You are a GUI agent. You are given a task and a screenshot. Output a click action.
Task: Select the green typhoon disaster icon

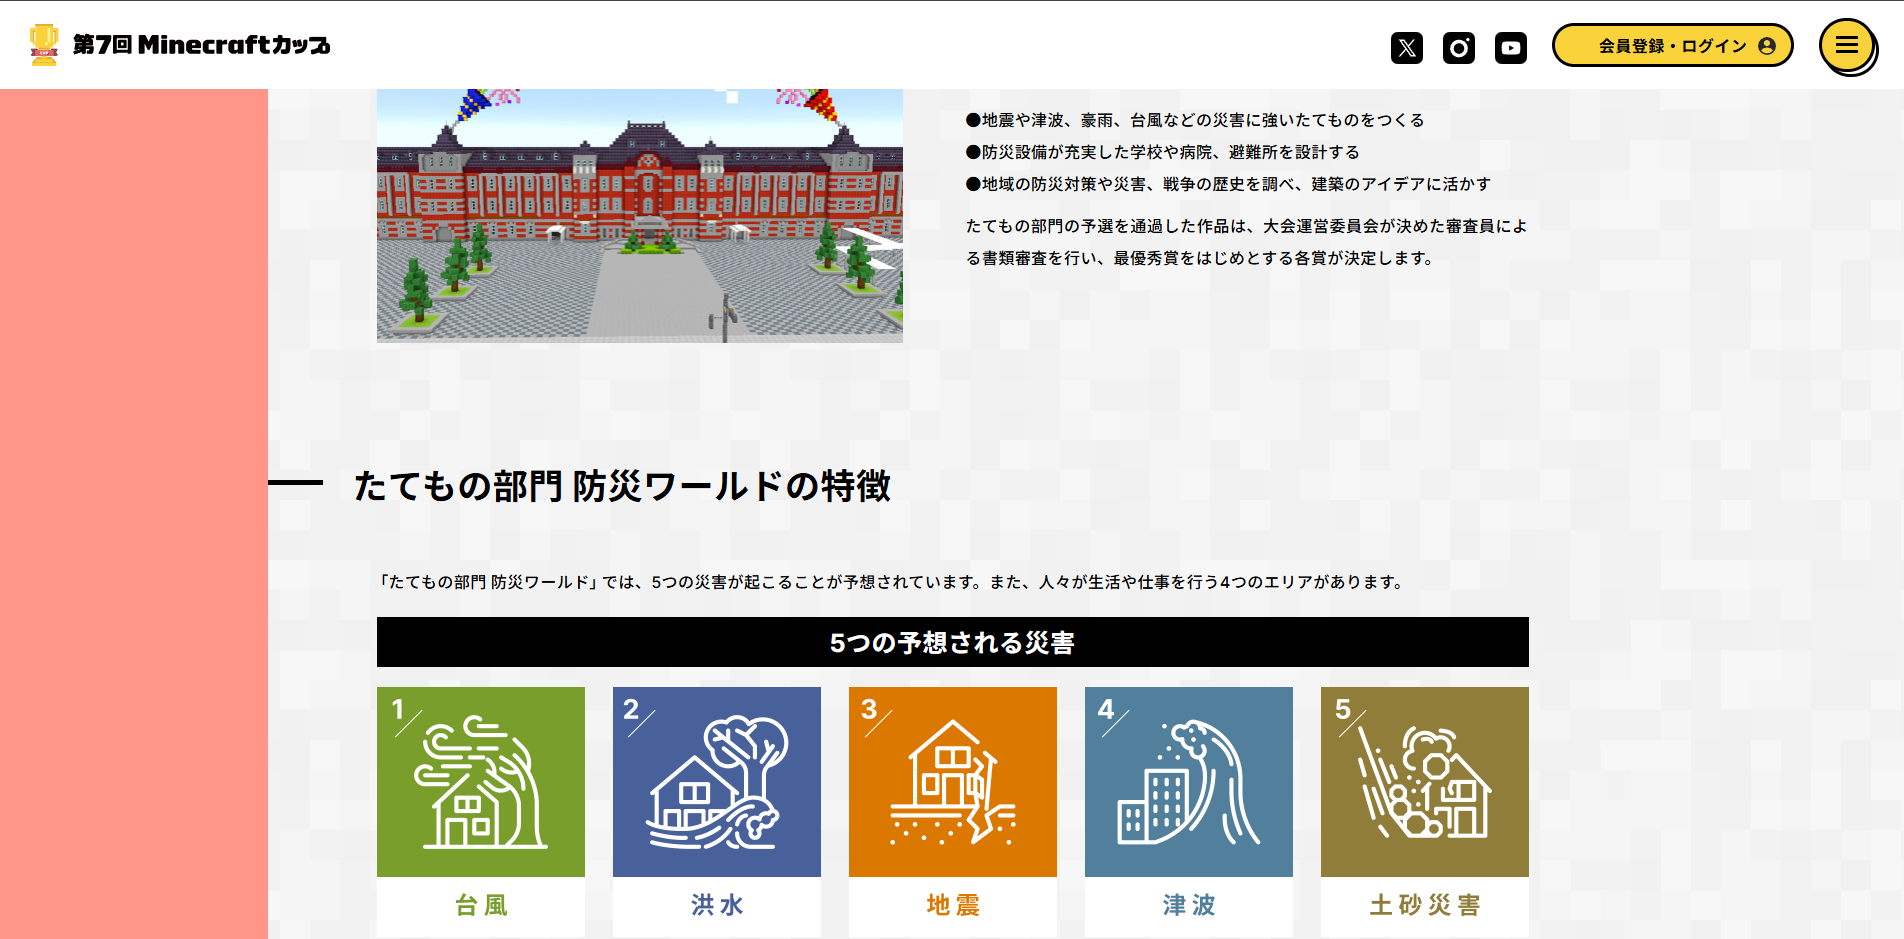tap(481, 782)
